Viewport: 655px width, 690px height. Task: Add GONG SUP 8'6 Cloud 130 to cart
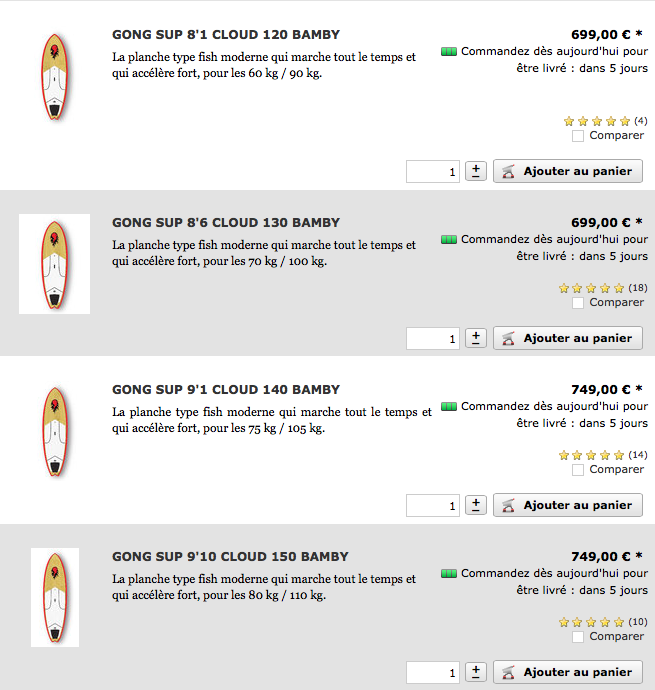[568, 338]
